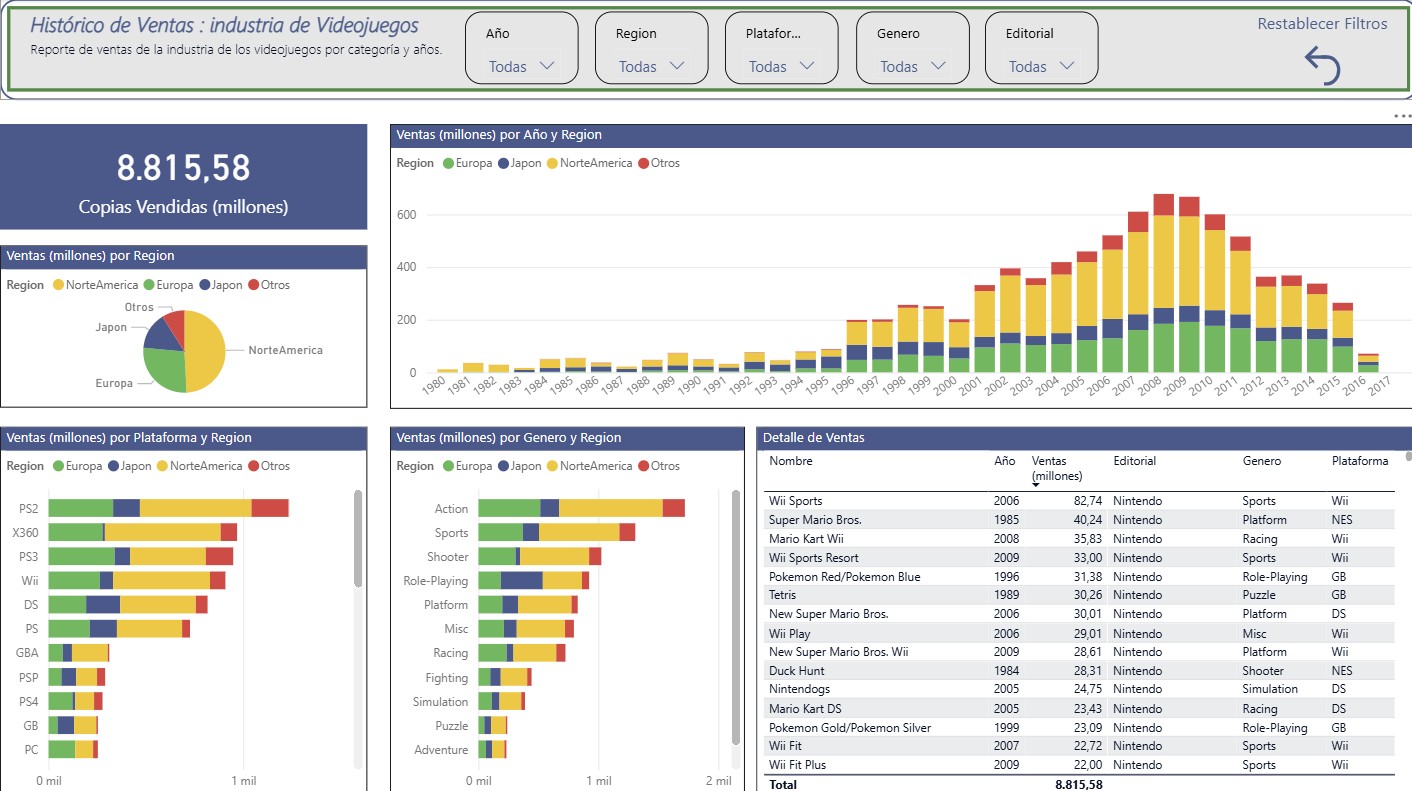The image size is (1412, 791).
Task: Open the Editorial filter dropdown
Action: click(1041, 66)
